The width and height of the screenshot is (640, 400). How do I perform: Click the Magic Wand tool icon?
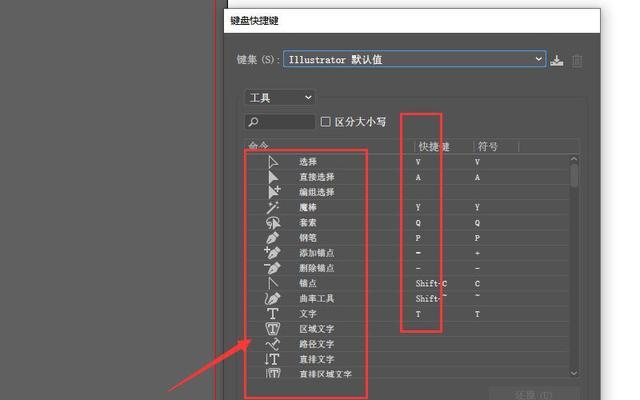click(273, 207)
